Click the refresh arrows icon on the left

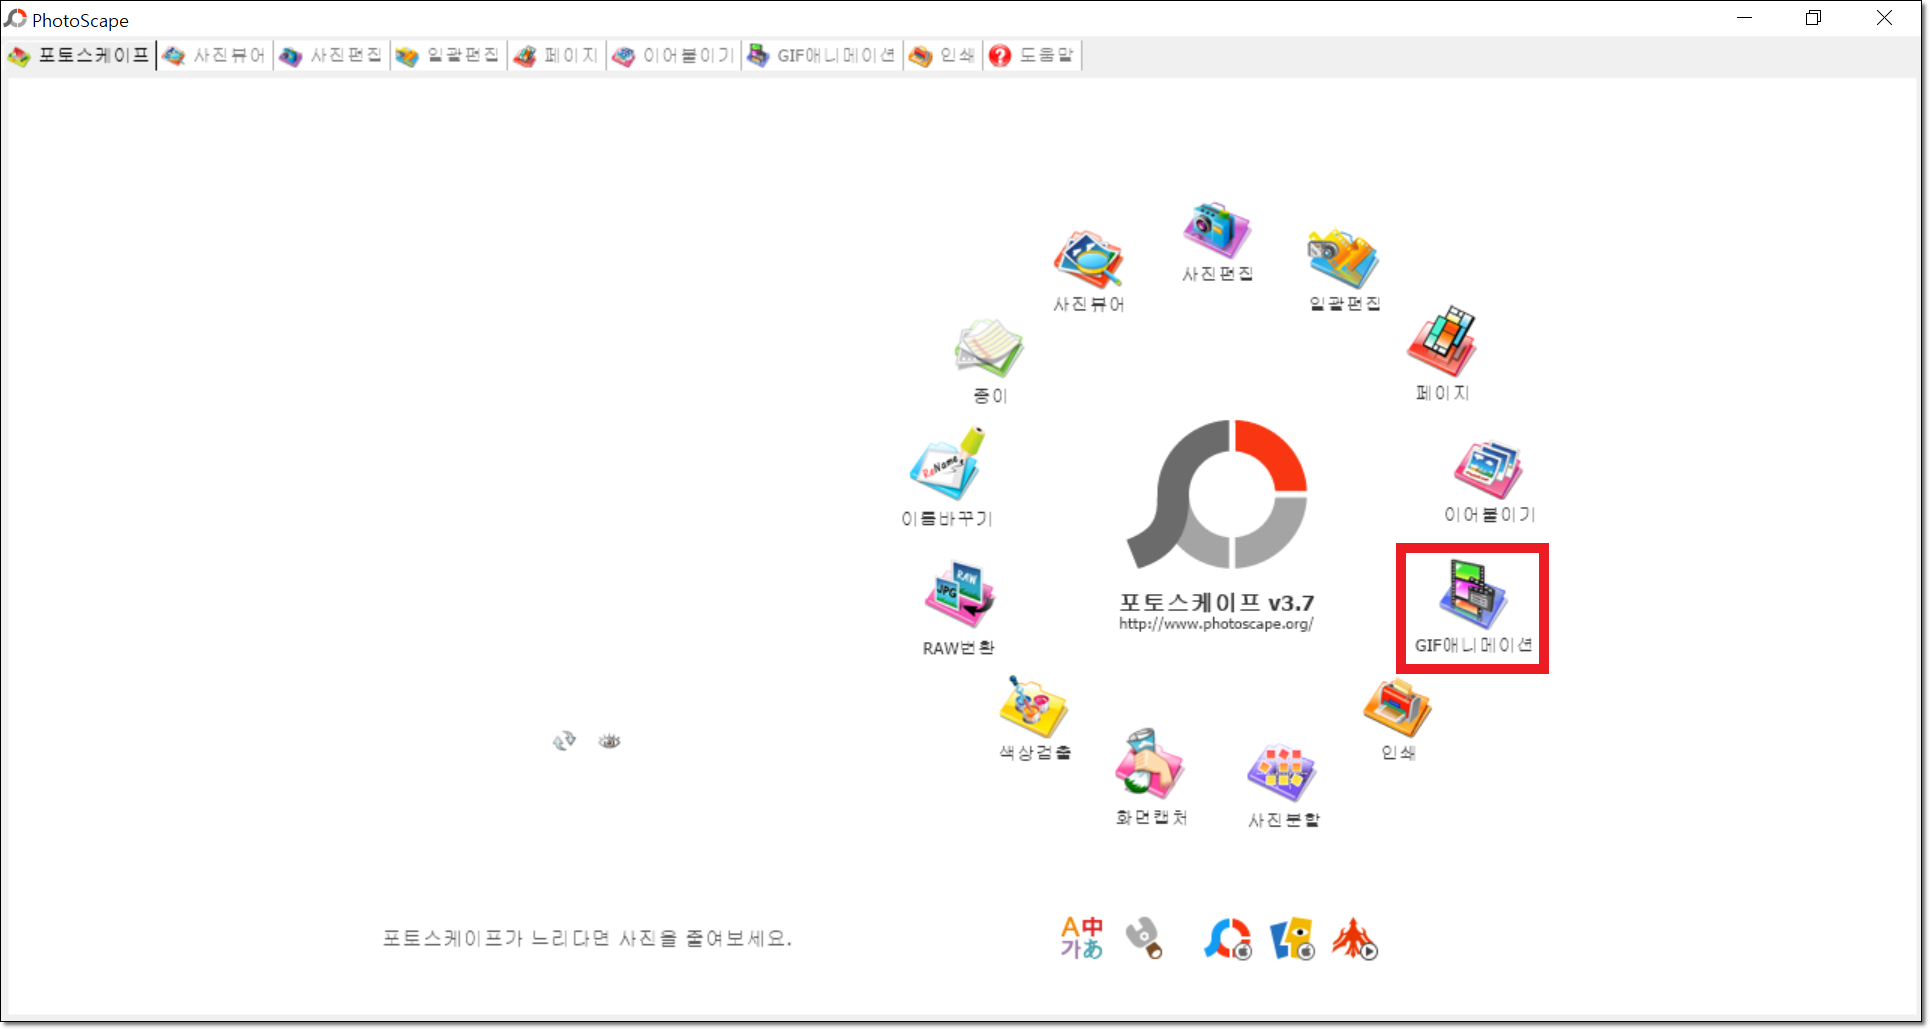click(564, 741)
